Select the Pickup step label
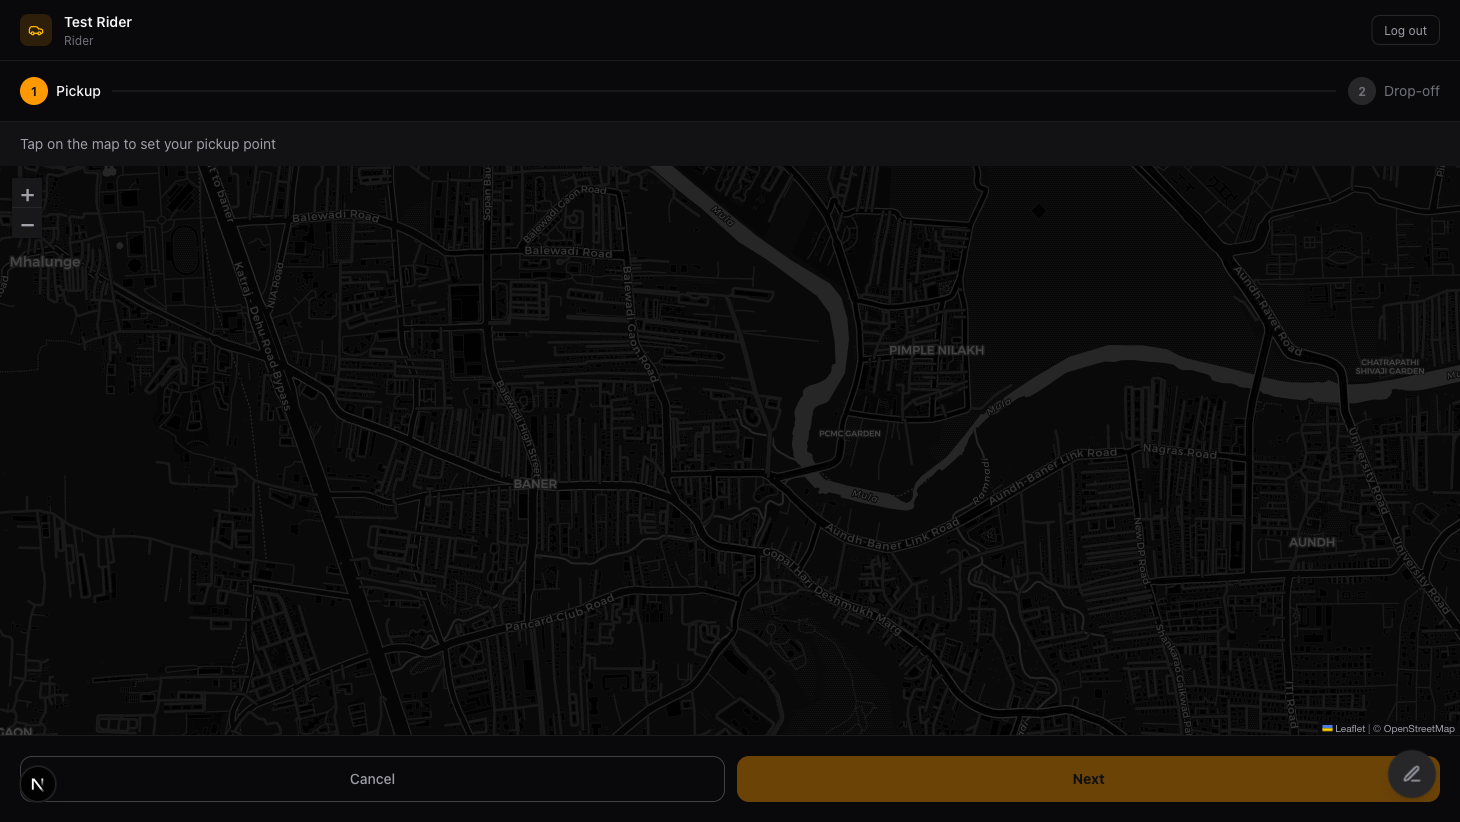The width and height of the screenshot is (1460, 822). [x=78, y=91]
